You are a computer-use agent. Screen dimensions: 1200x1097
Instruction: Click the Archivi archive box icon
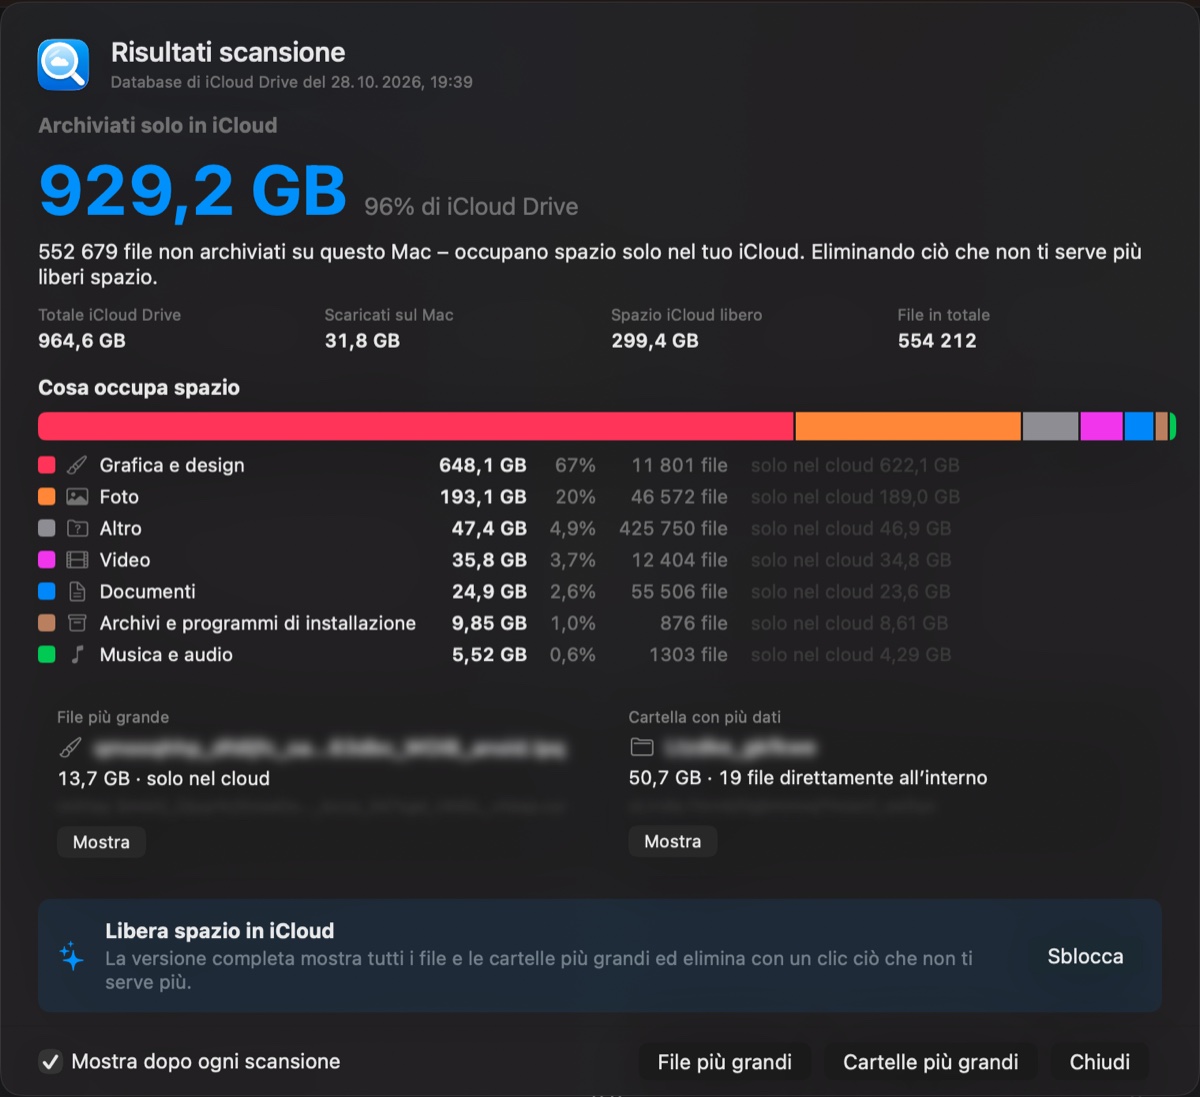point(77,623)
